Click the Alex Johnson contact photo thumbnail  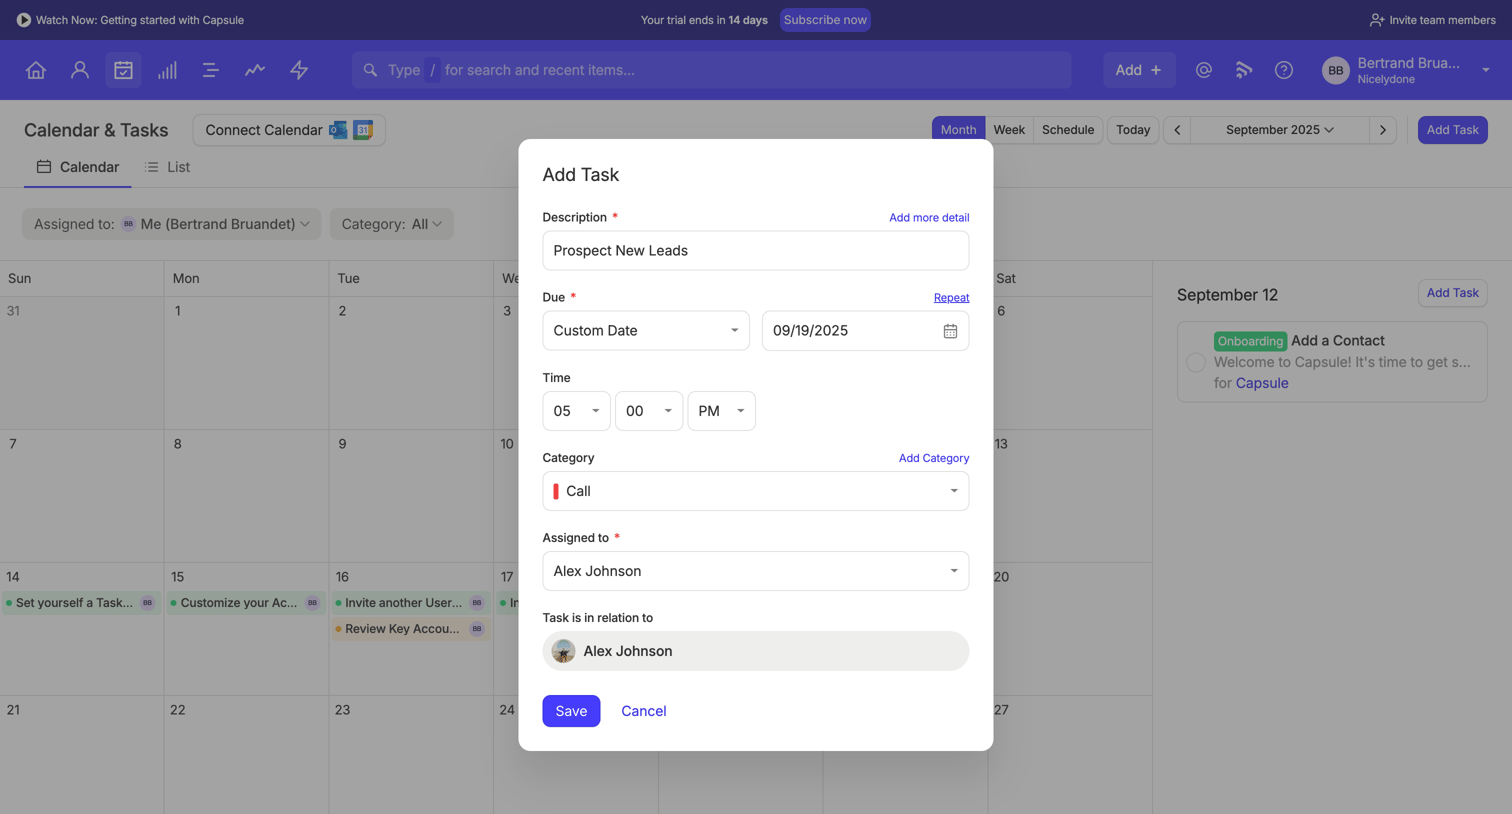point(563,651)
